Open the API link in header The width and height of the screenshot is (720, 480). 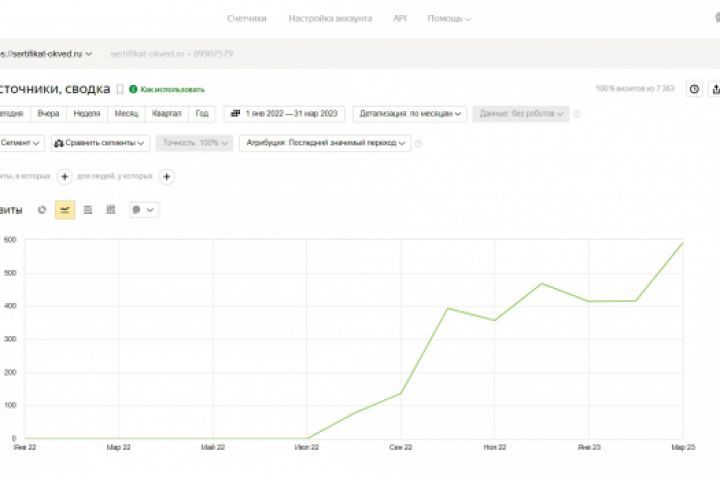click(399, 18)
